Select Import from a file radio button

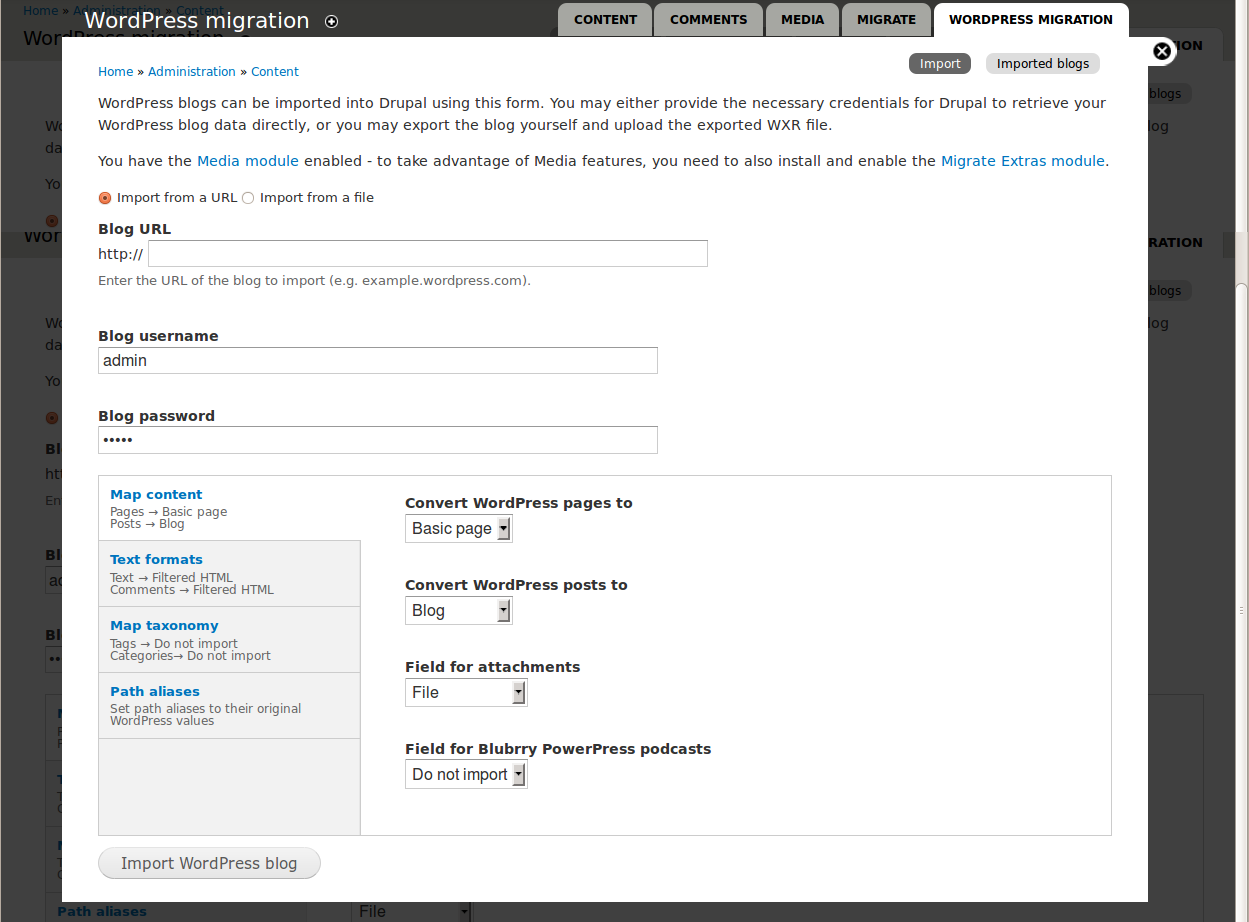coord(248,198)
